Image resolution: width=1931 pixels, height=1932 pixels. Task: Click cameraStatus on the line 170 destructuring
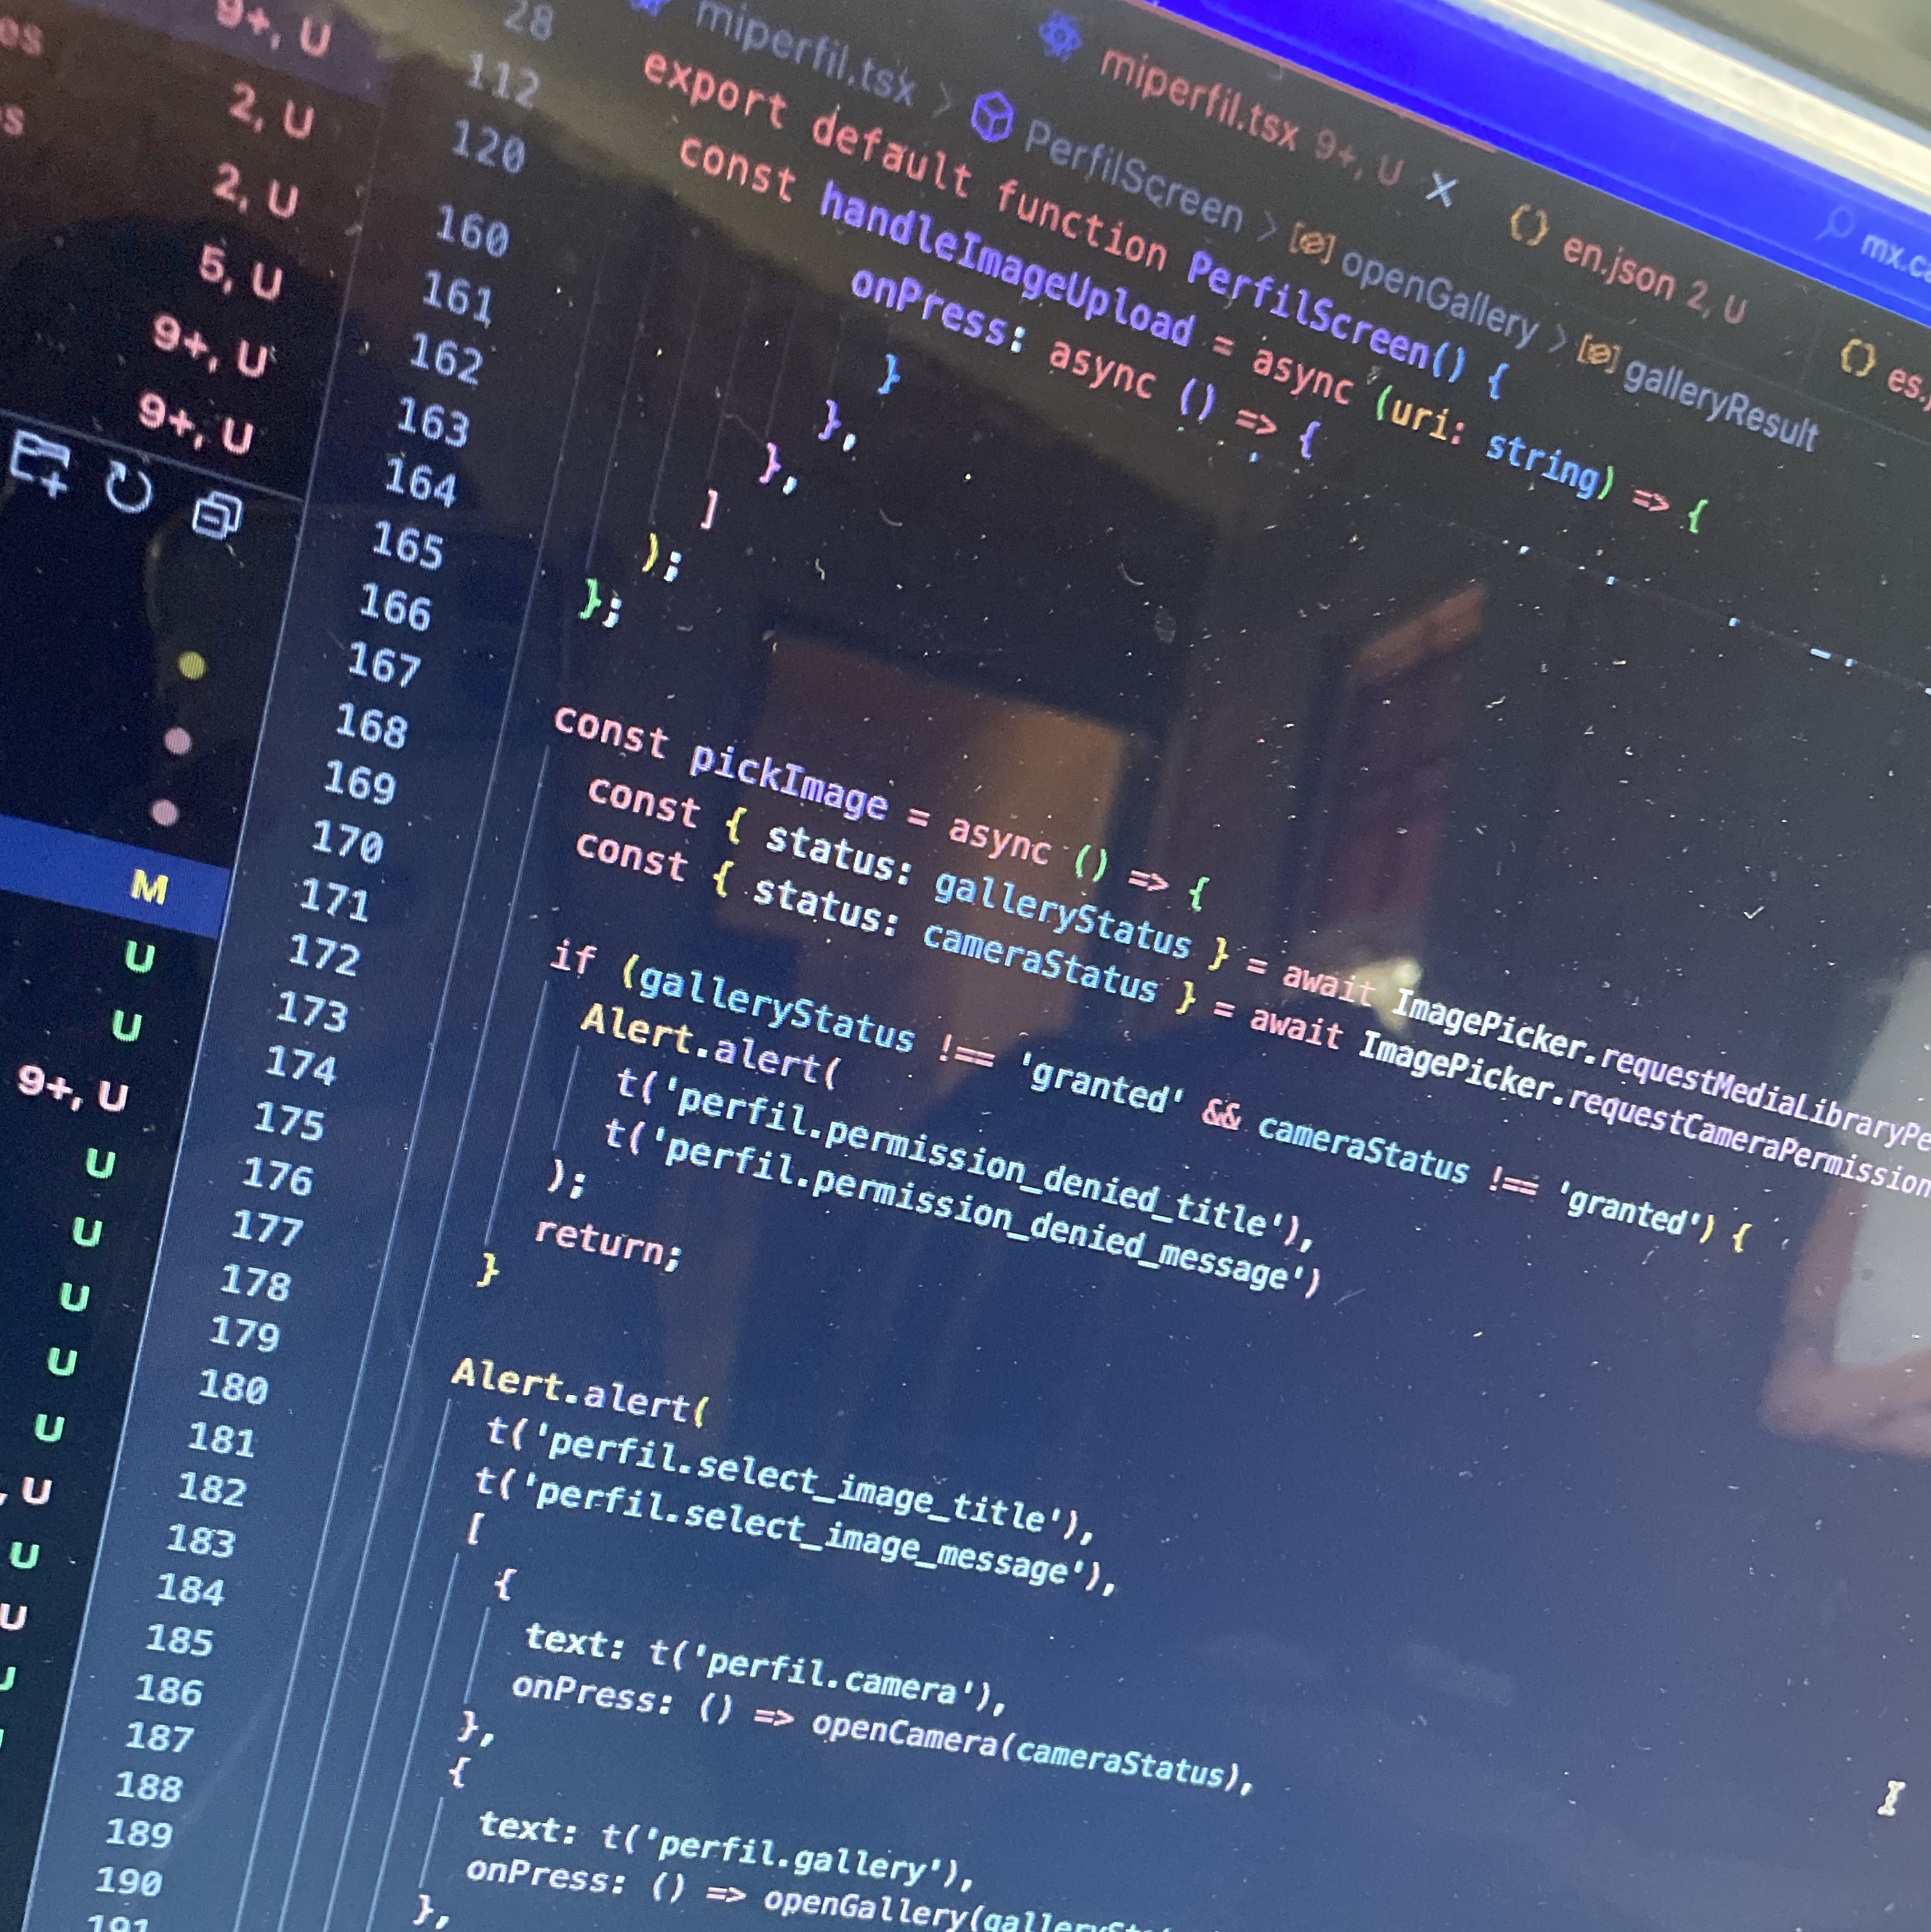[x=1040, y=963]
